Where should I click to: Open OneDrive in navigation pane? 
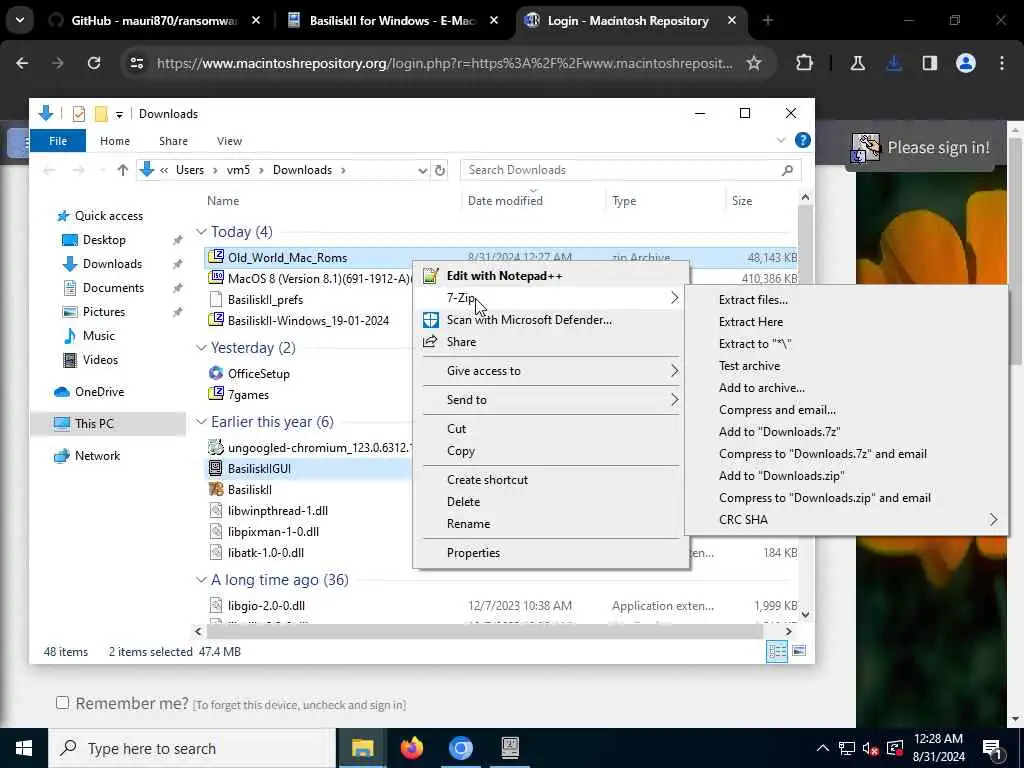(99, 392)
